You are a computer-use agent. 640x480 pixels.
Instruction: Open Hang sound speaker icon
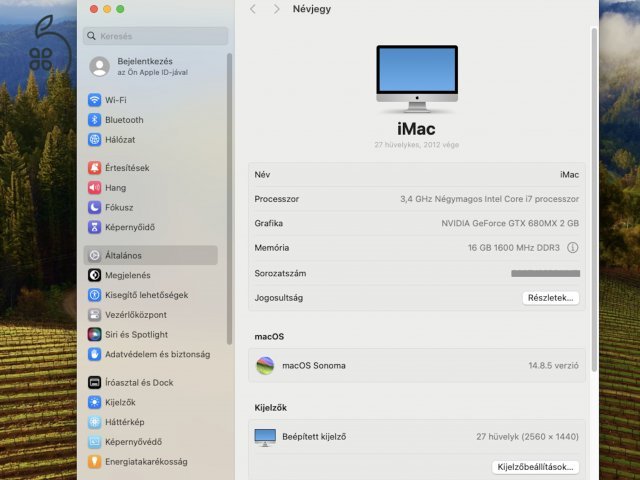pos(94,188)
